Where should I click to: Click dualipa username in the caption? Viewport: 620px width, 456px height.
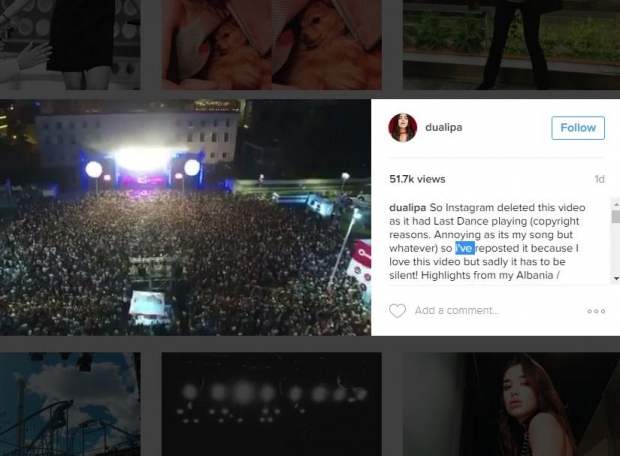408,208
